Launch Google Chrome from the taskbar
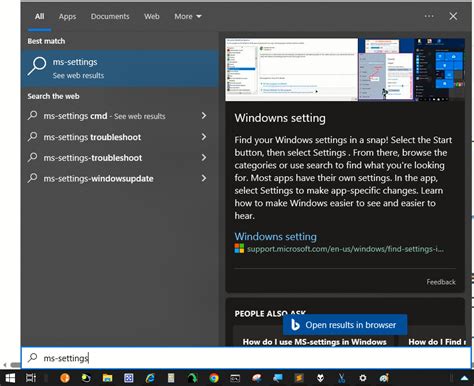This screenshot has width=474, height=386. point(214,378)
